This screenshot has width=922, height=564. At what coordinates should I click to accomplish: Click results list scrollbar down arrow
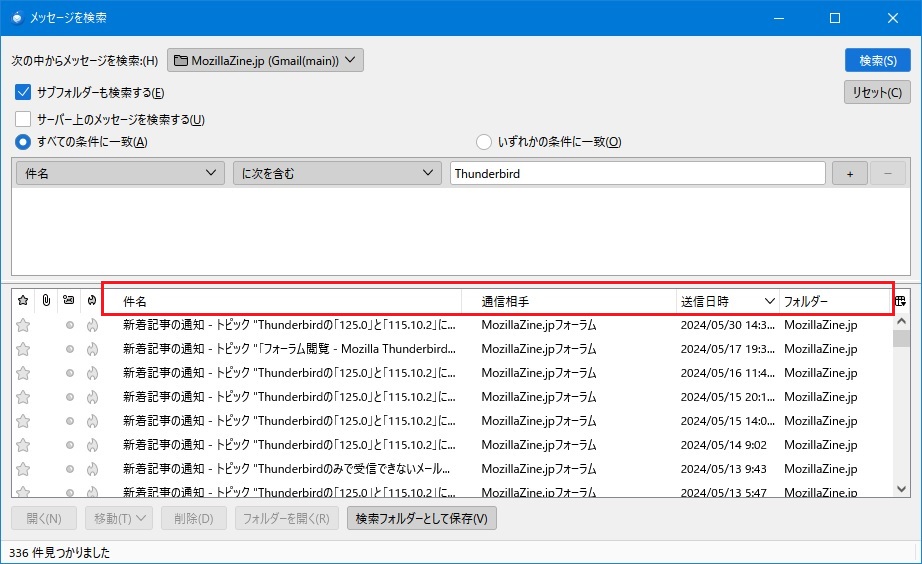pyautogui.click(x=901, y=489)
